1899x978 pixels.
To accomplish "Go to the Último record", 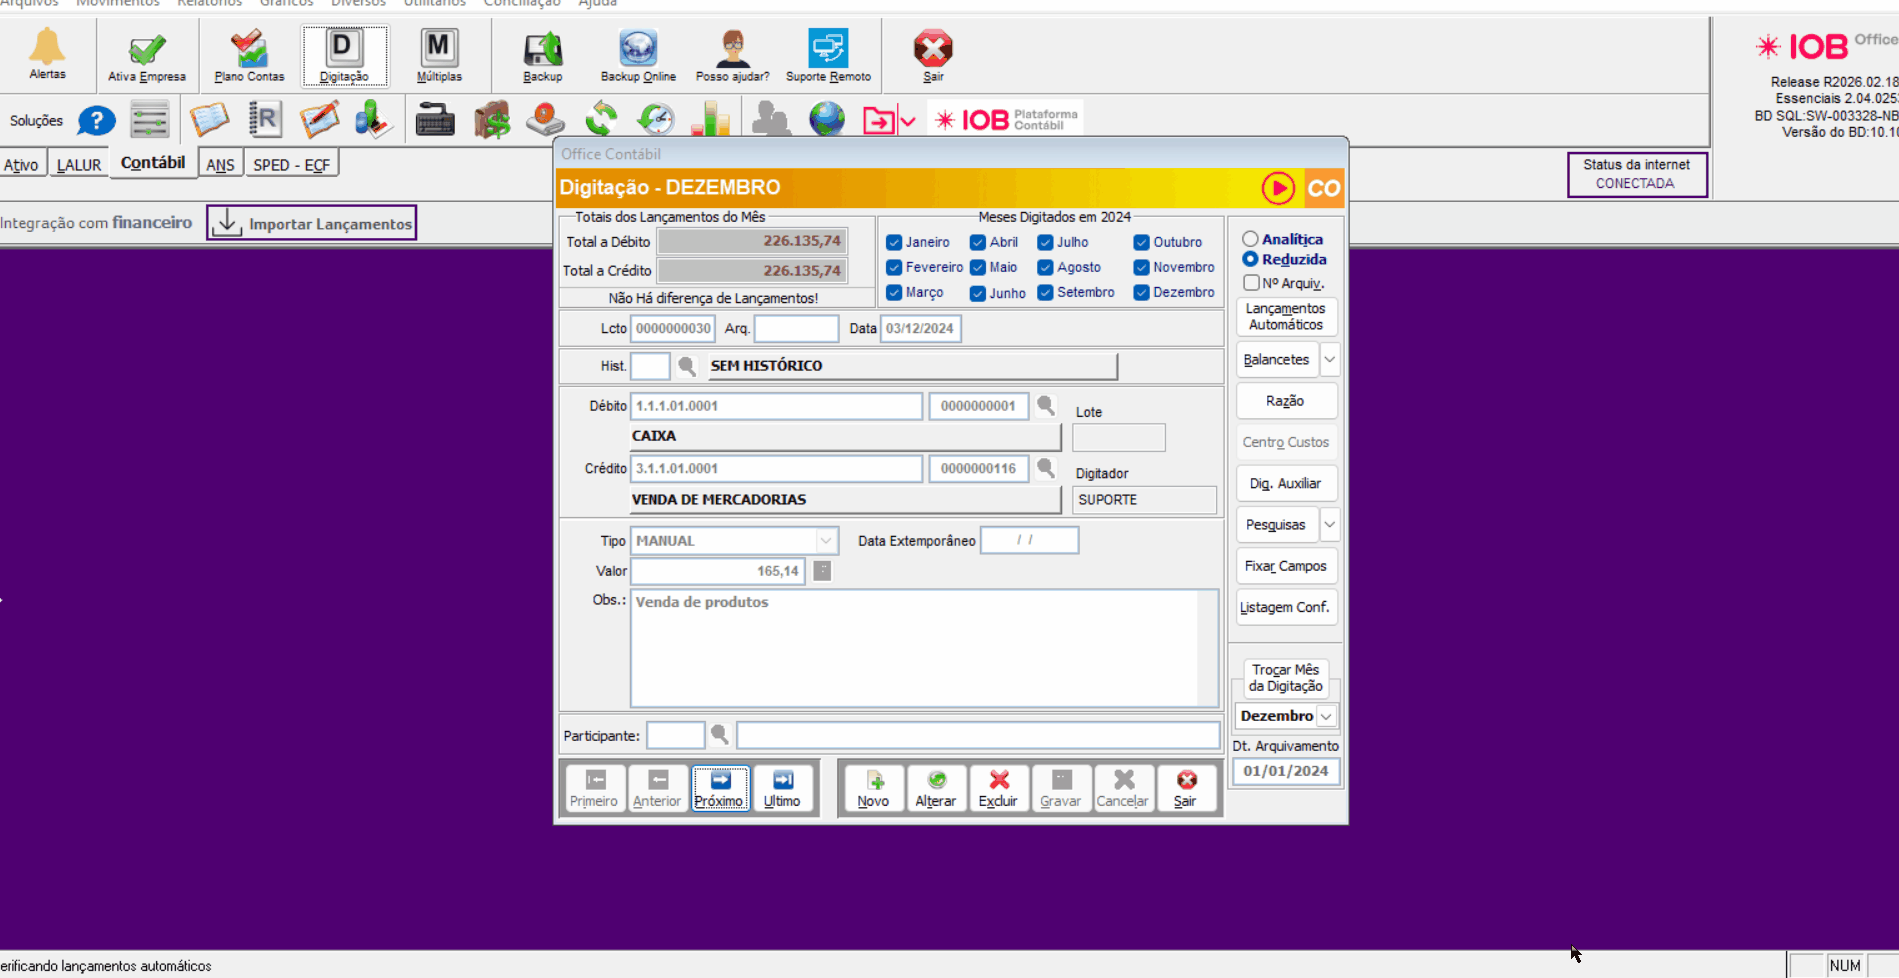I will pyautogui.click(x=782, y=788).
